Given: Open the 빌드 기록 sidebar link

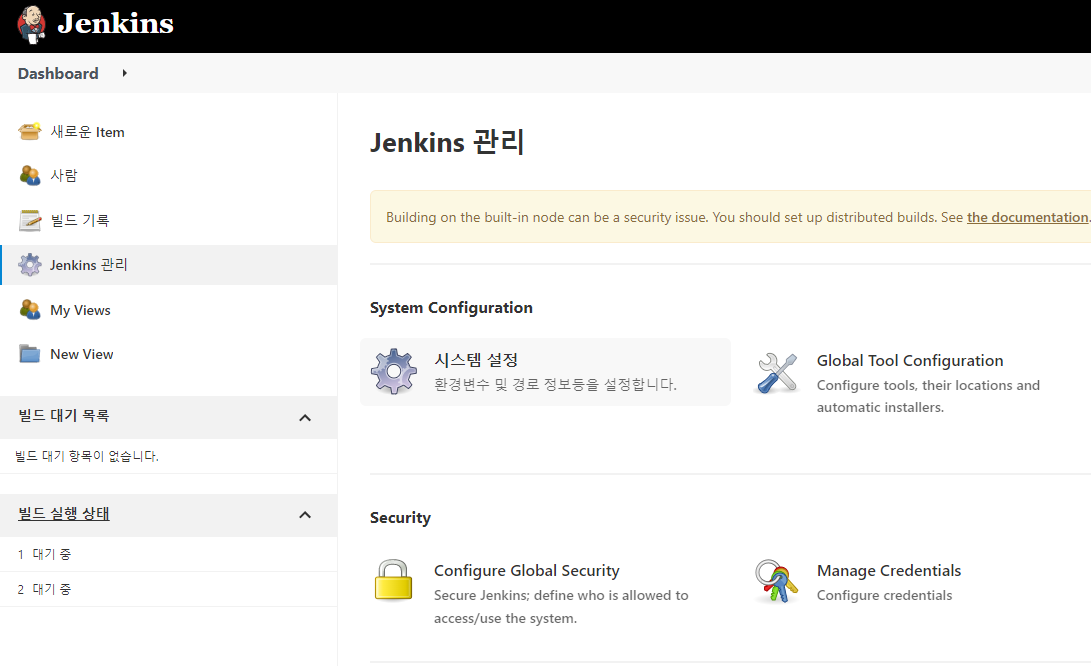Looking at the screenshot, I should 80,220.
